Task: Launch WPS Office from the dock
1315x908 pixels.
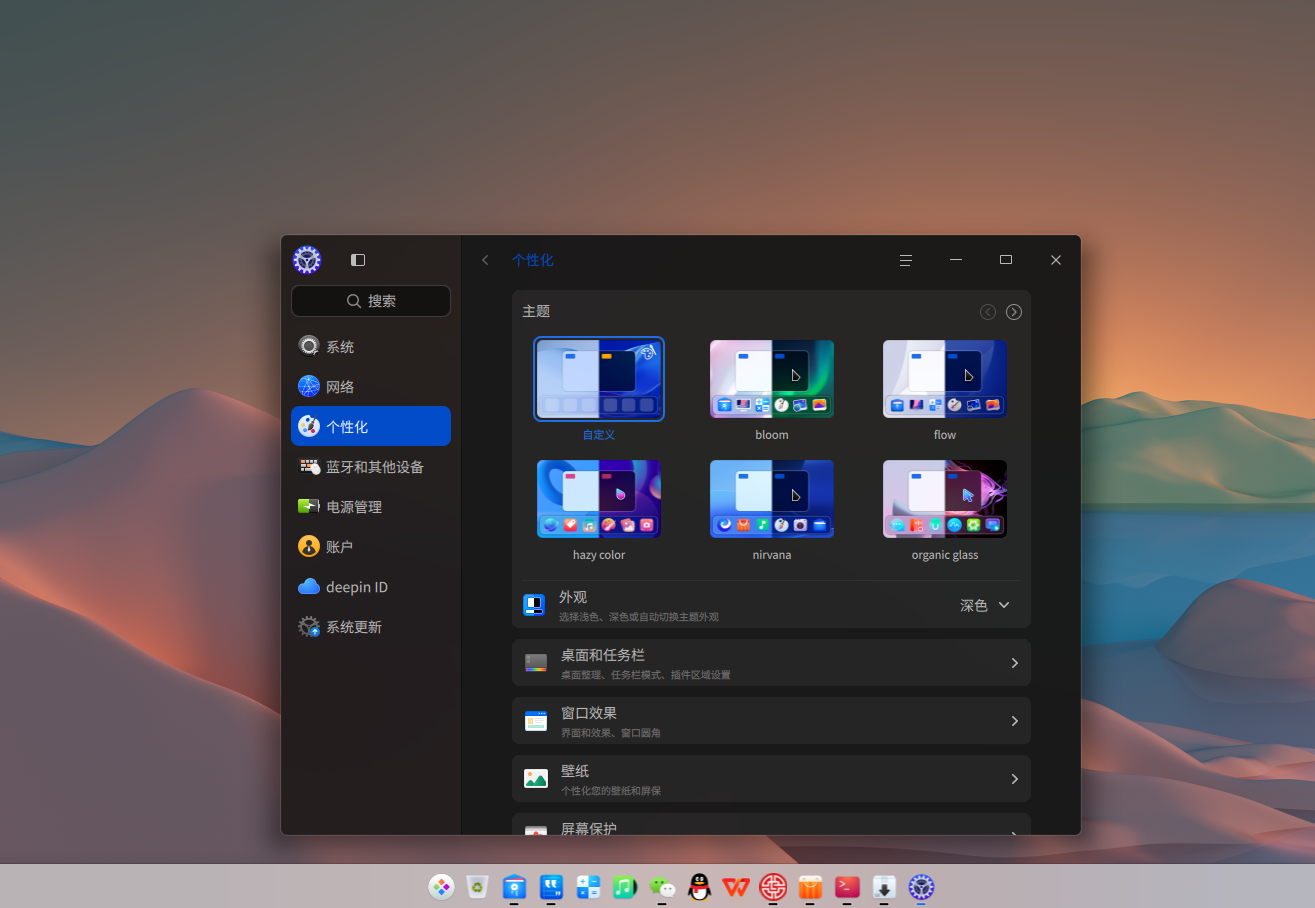Action: [737, 887]
